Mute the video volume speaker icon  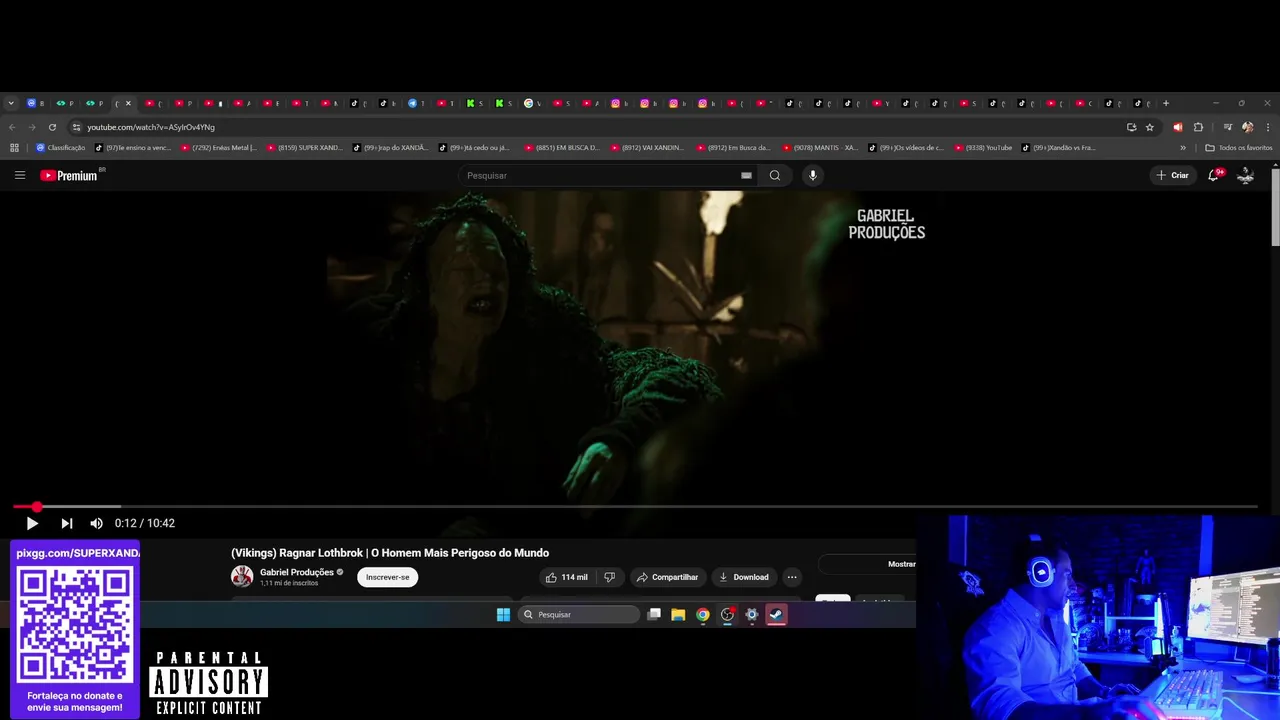tap(96, 523)
